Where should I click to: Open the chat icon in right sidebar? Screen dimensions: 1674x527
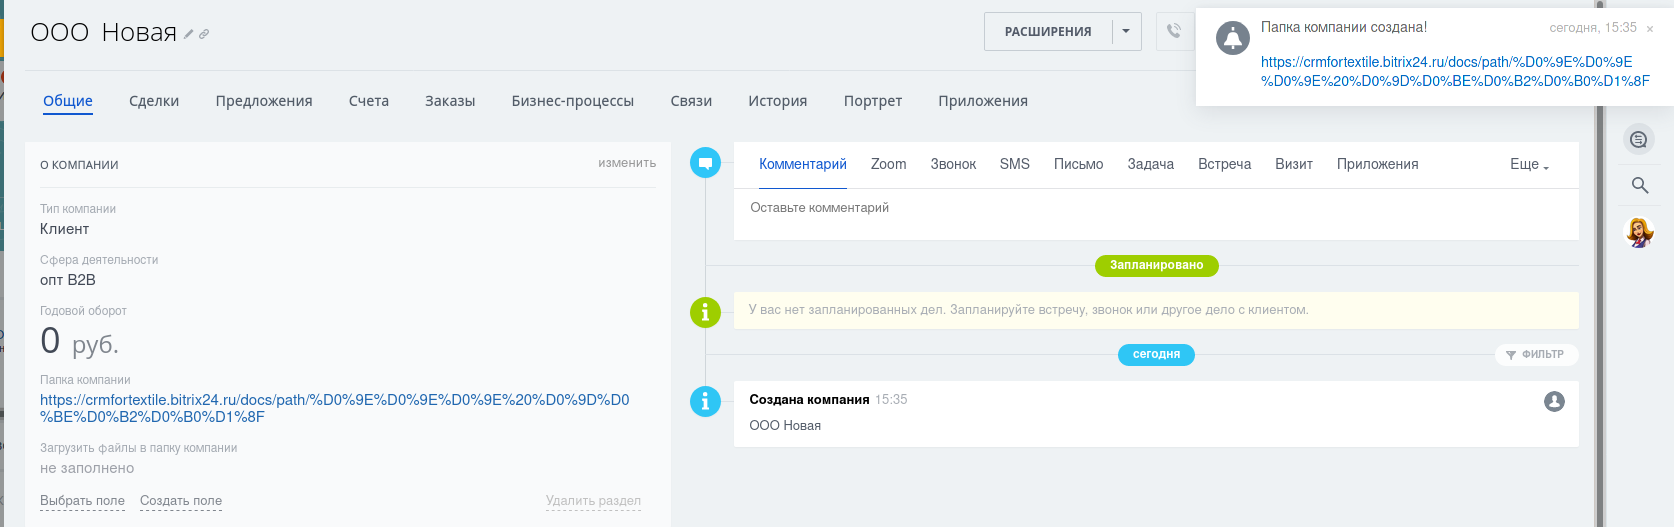click(1638, 140)
